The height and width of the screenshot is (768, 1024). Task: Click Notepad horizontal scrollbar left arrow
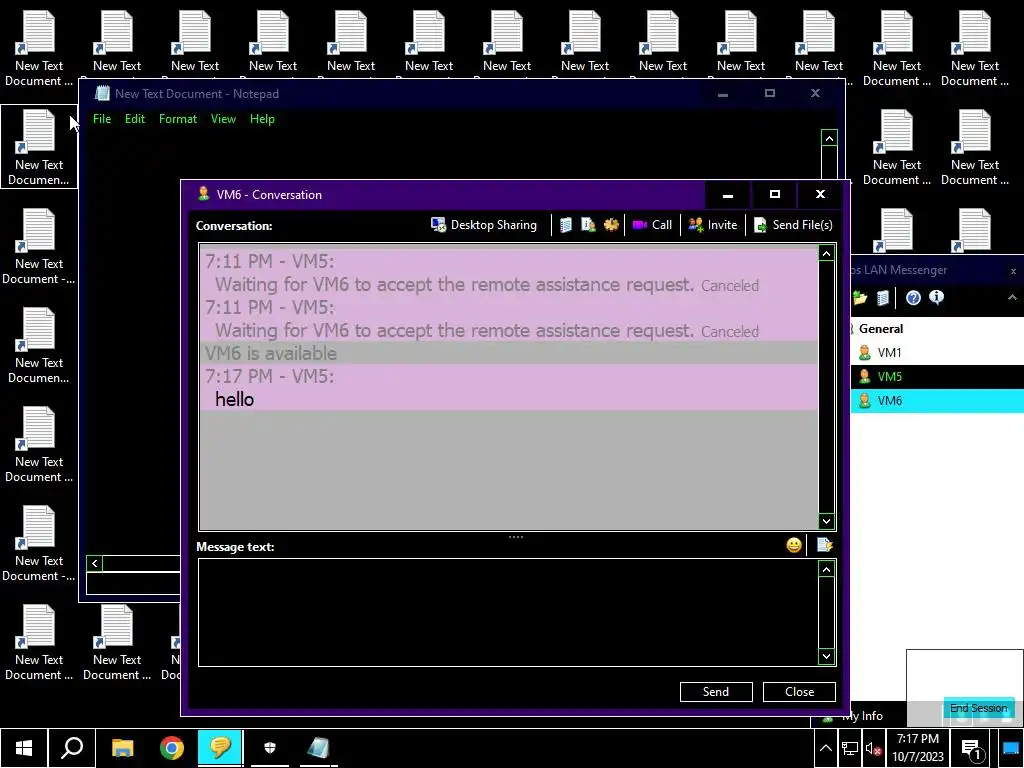pos(95,564)
